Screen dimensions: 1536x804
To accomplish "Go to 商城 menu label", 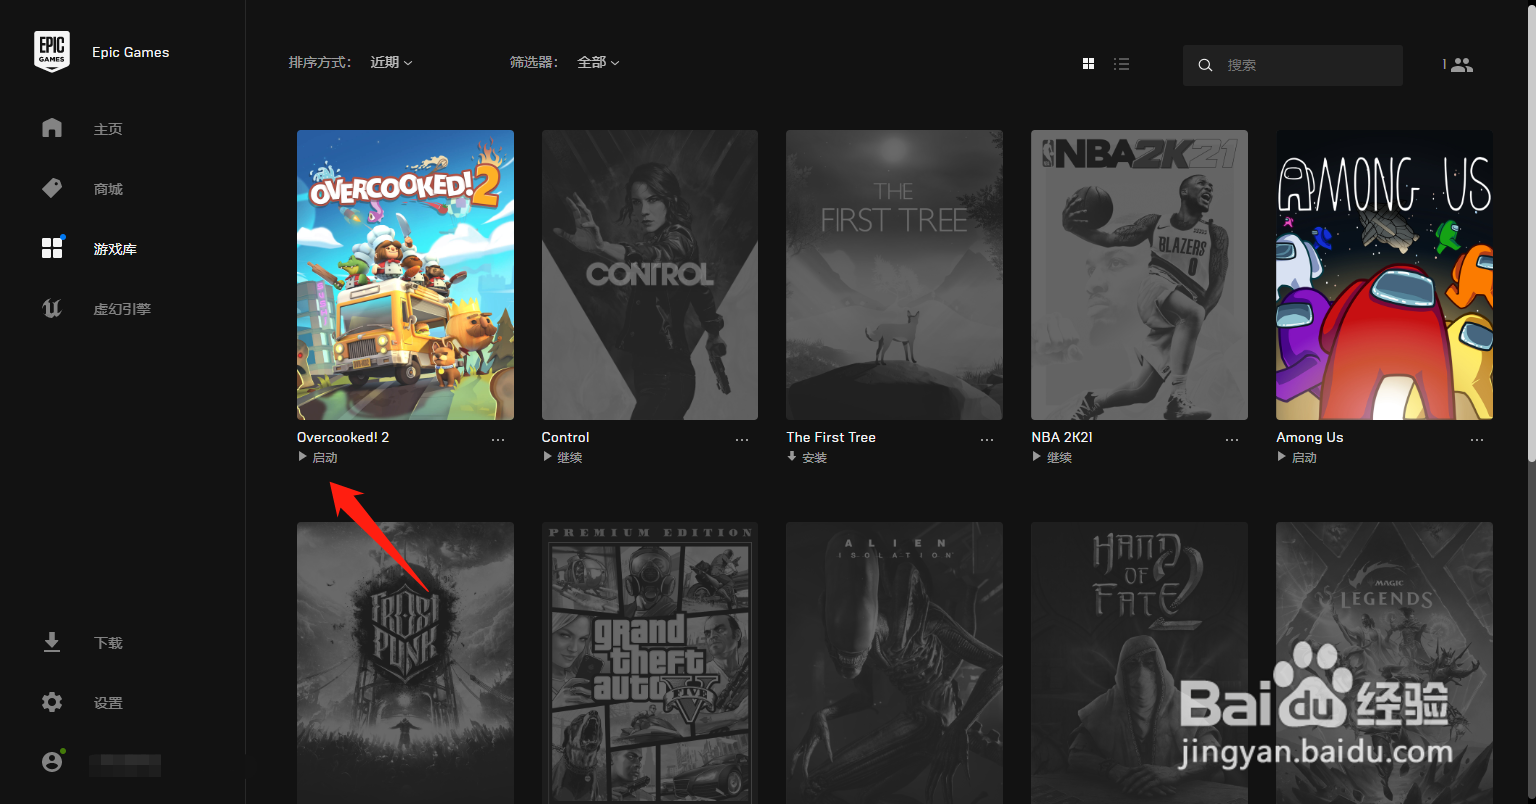I will pos(108,189).
